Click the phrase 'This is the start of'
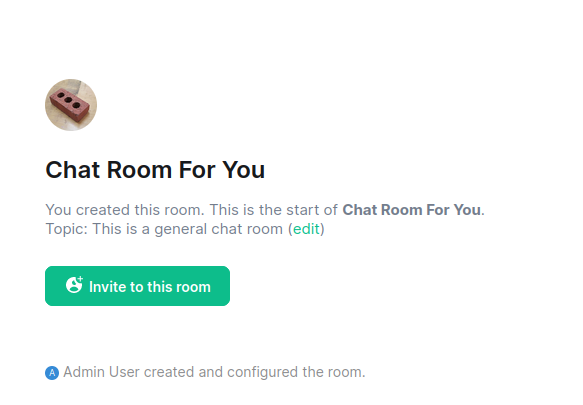583x405 pixels. click(274, 210)
